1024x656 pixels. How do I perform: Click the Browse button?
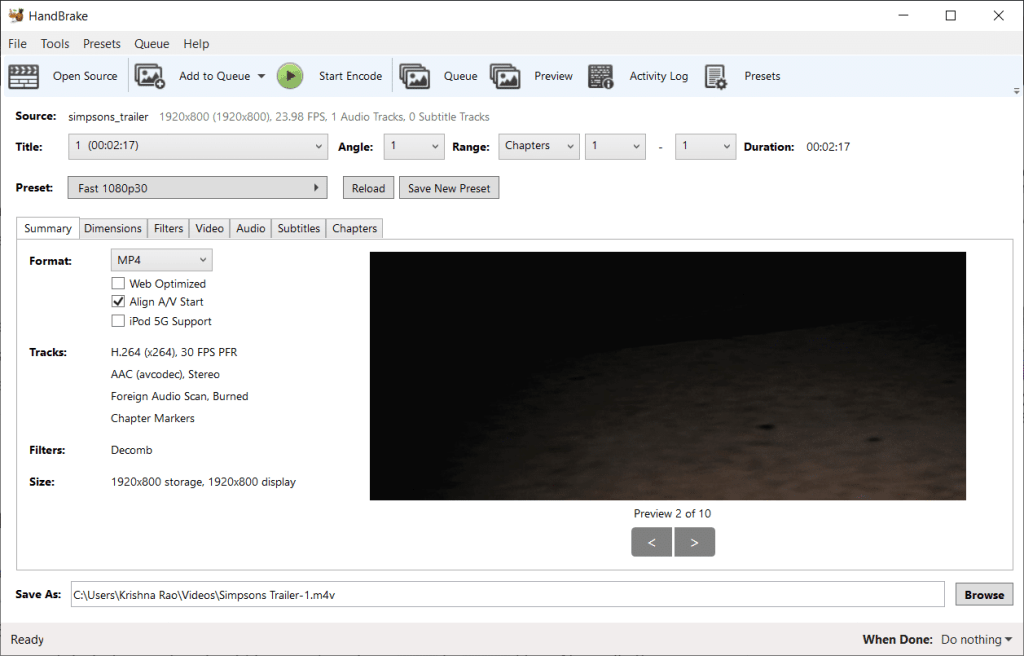[x=983, y=594]
